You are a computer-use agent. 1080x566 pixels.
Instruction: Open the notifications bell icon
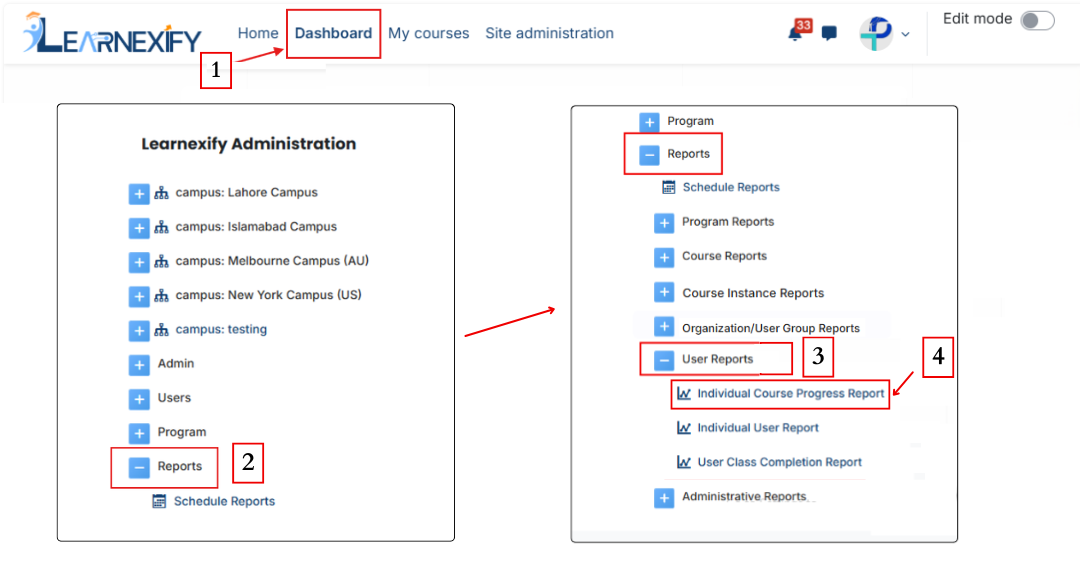[795, 34]
